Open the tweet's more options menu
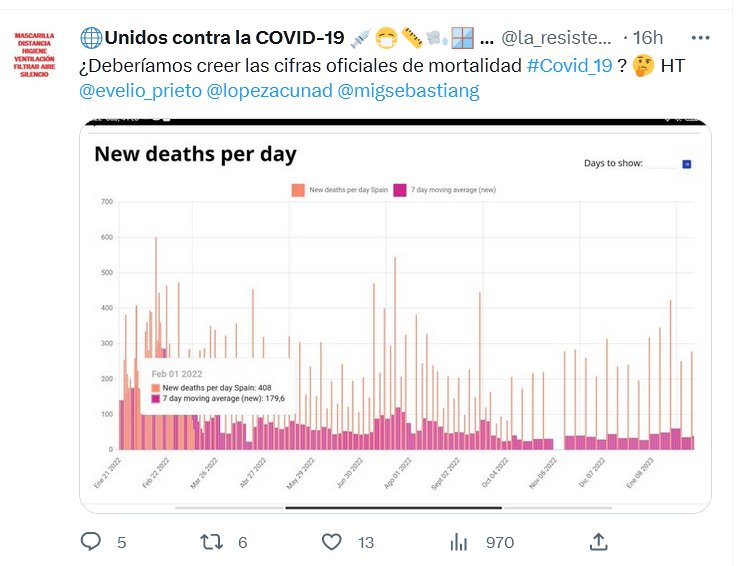The width and height of the screenshot is (750, 566). click(x=702, y=37)
